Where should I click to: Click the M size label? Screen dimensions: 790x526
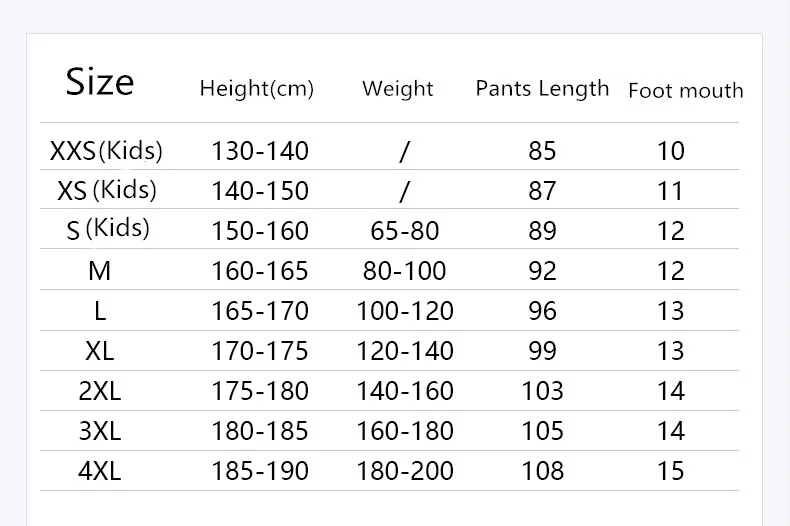(x=100, y=271)
